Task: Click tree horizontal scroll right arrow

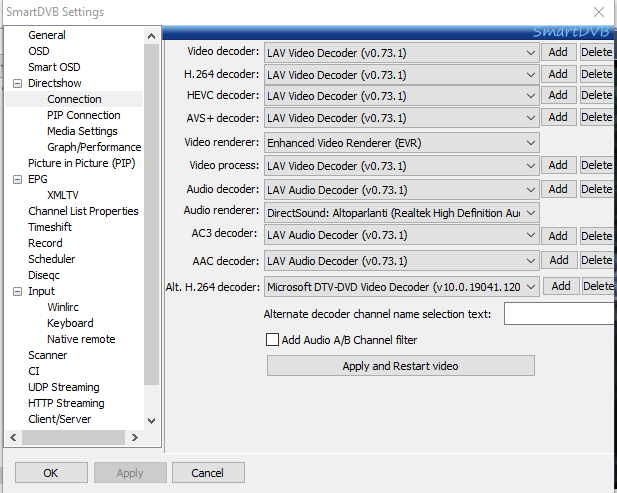Action: pos(135,438)
